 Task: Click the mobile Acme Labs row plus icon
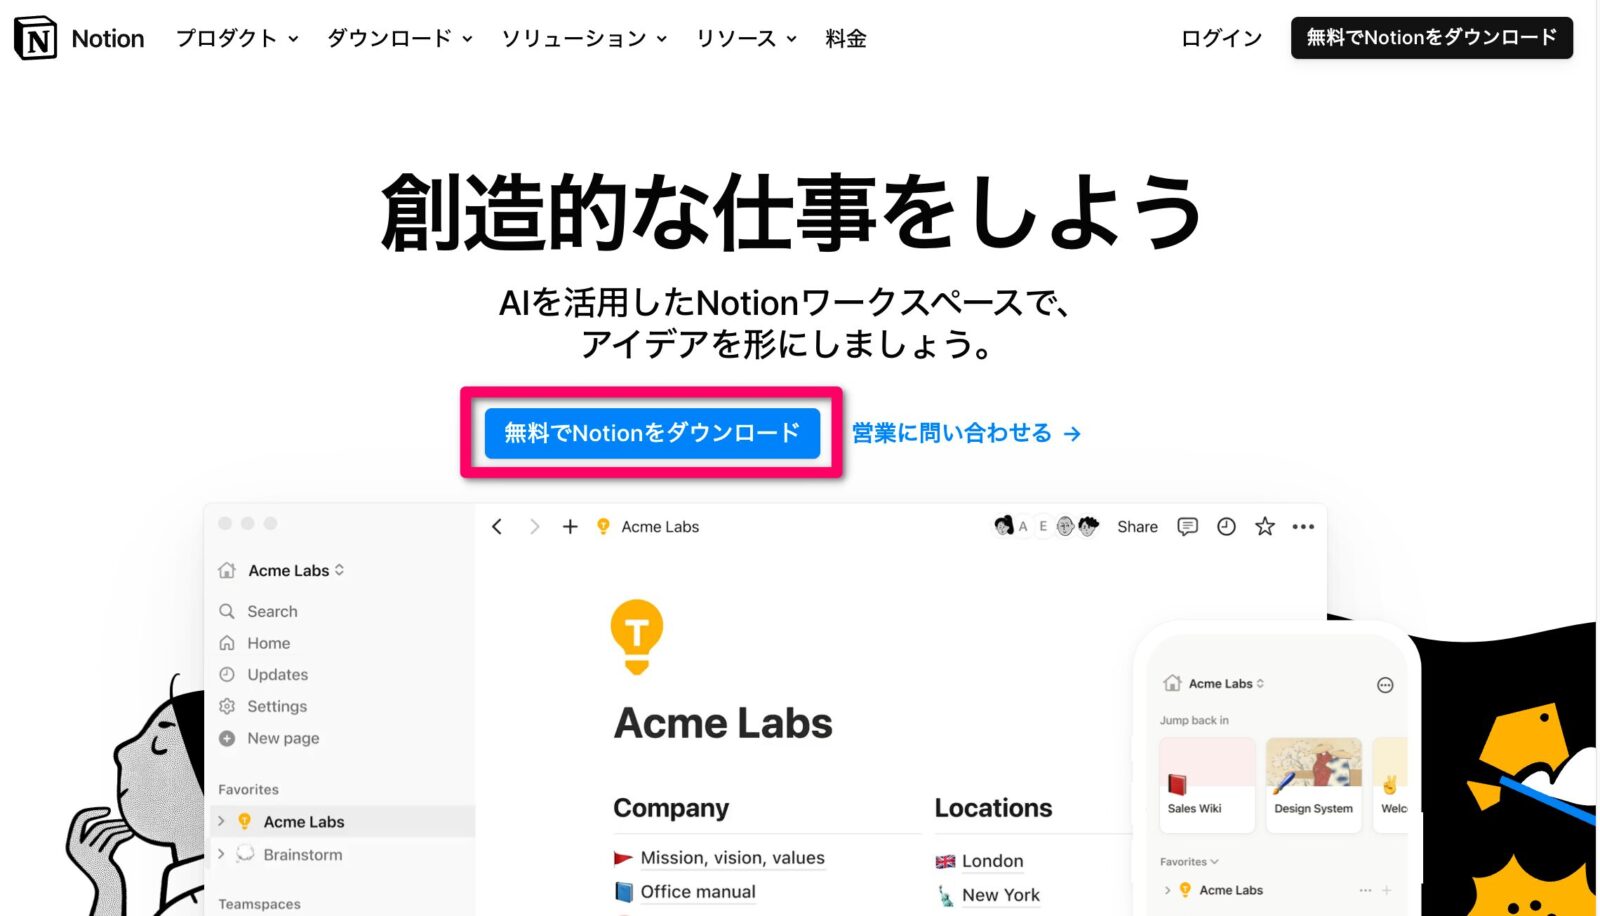[x=1387, y=890]
